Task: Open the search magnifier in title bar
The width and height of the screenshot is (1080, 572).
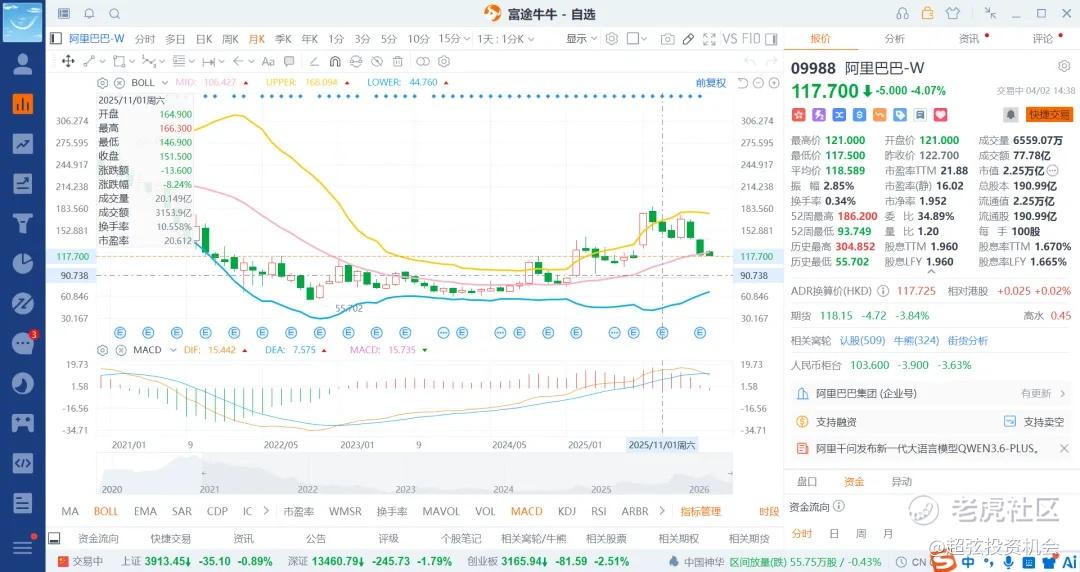Action: tap(114, 14)
